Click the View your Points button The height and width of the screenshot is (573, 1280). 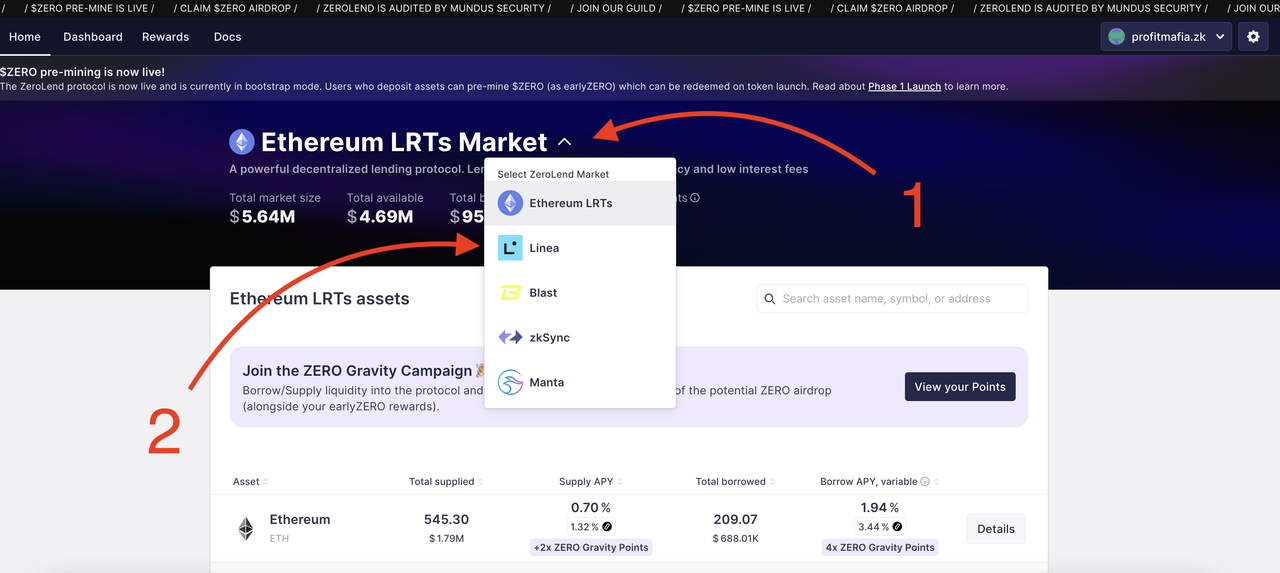tap(960, 387)
